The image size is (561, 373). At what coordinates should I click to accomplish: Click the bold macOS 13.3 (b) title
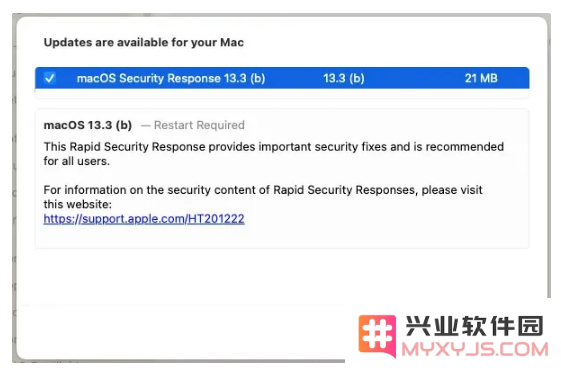88,125
